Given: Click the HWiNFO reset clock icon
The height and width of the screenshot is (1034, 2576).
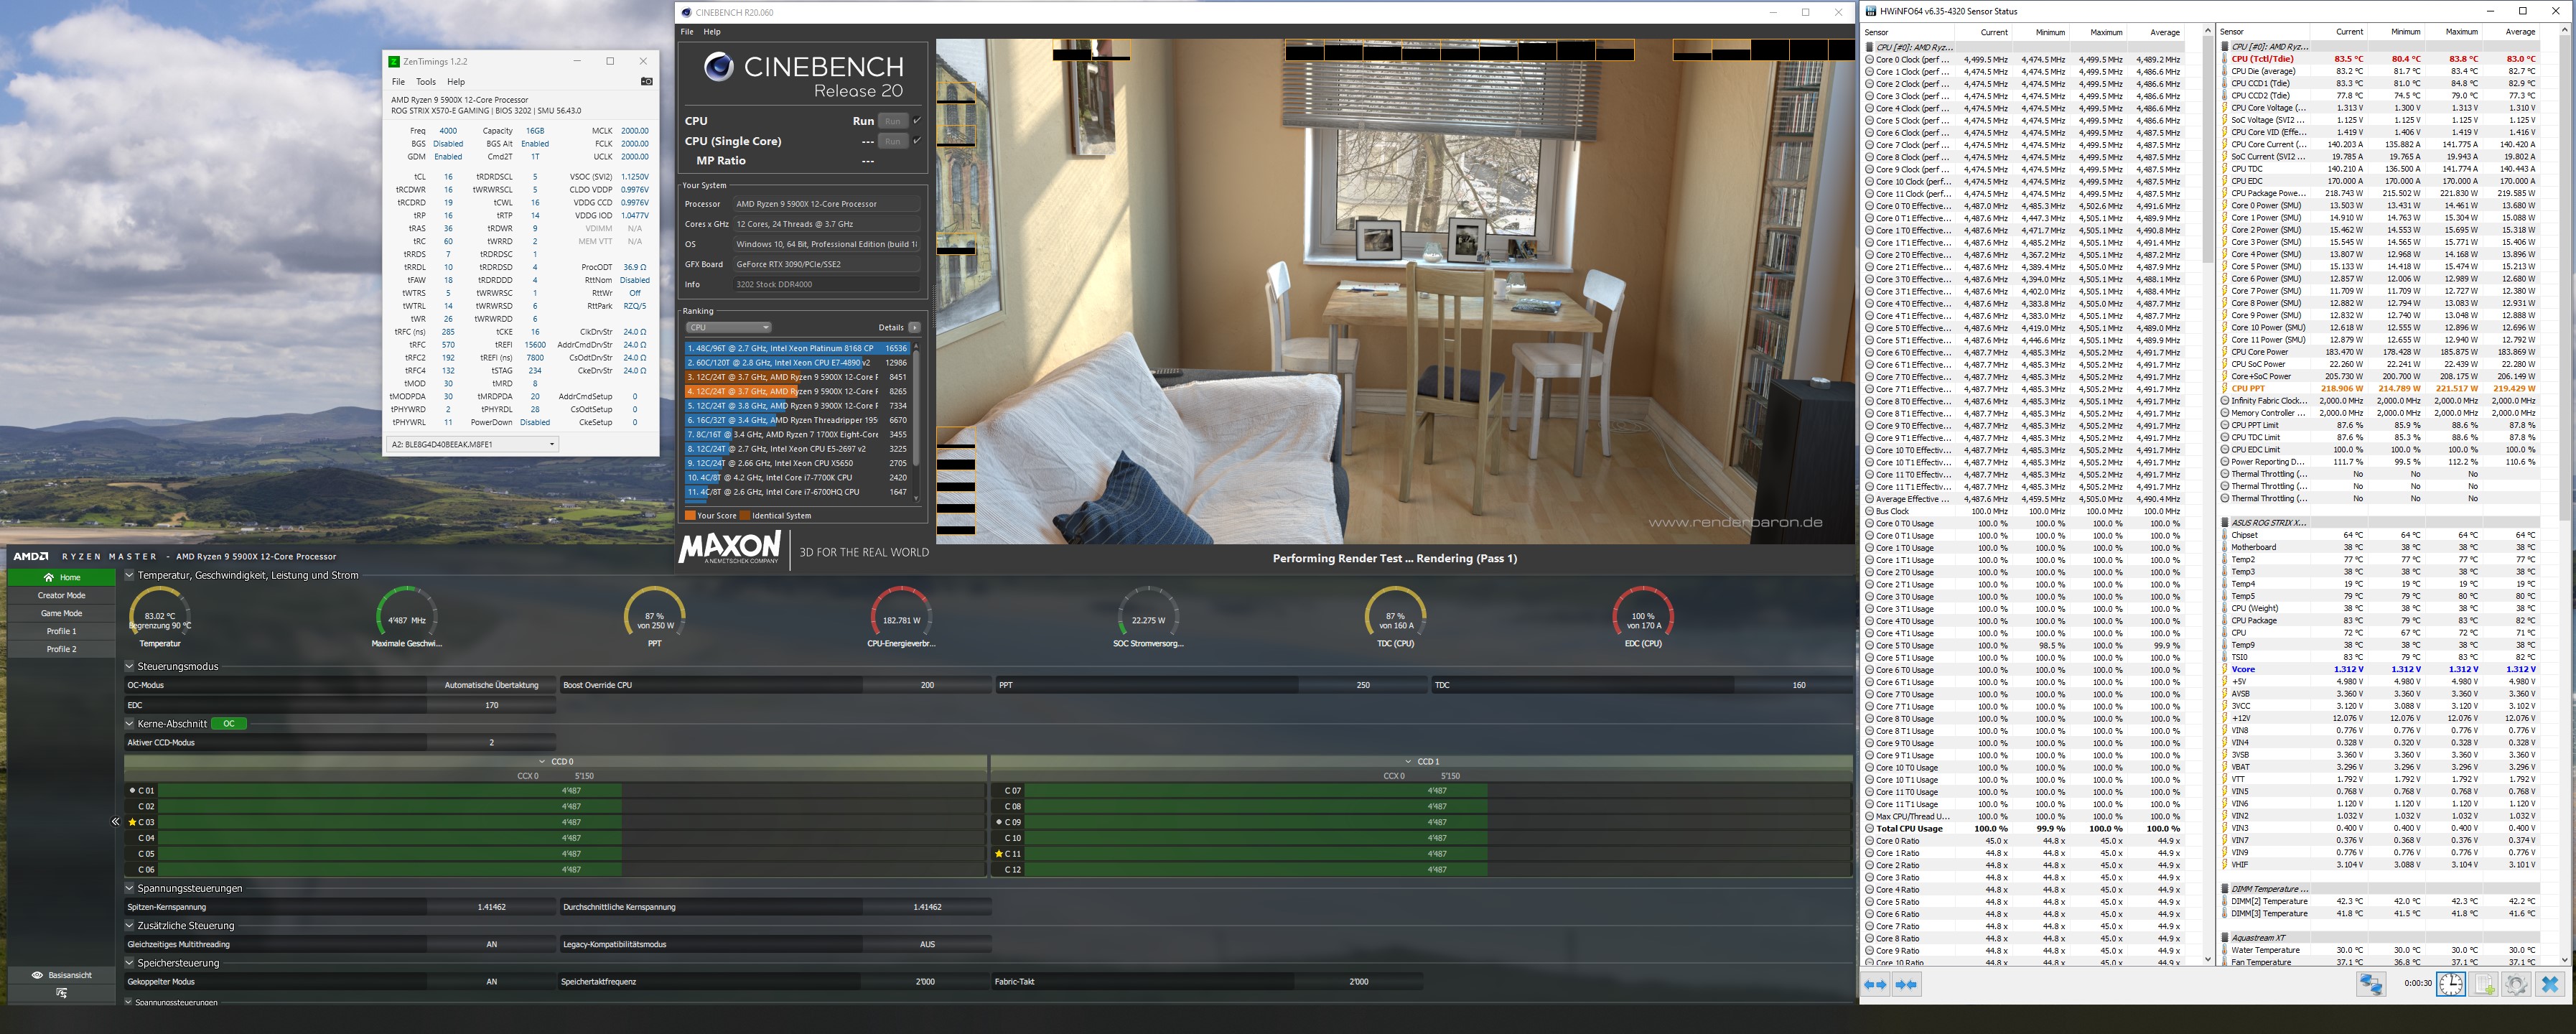Looking at the screenshot, I should pos(2451,985).
